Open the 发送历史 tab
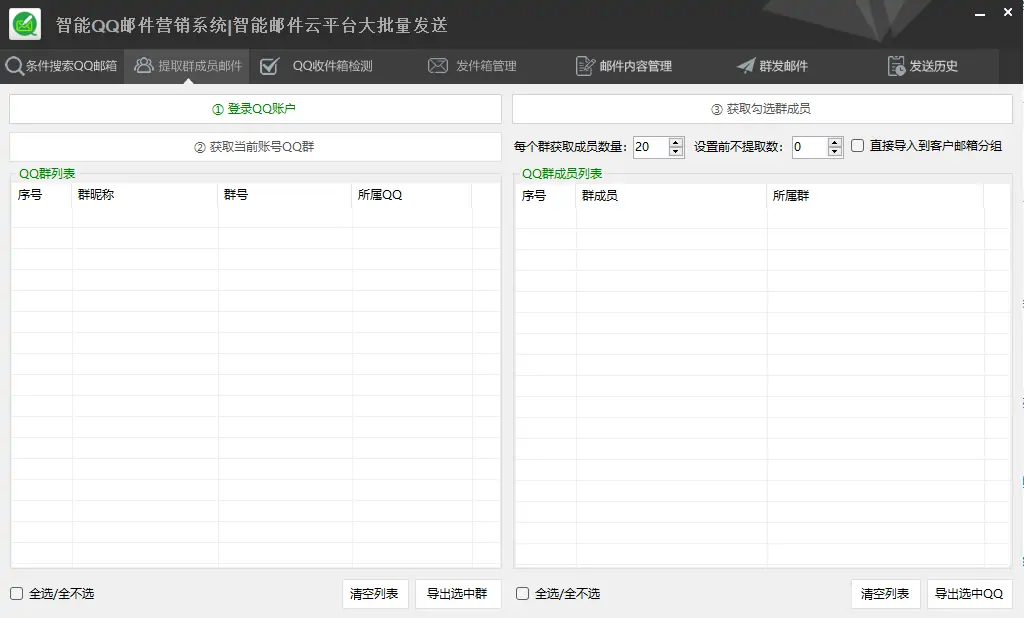This screenshot has width=1024, height=618. pyautogui.click(x=923, y=66)
